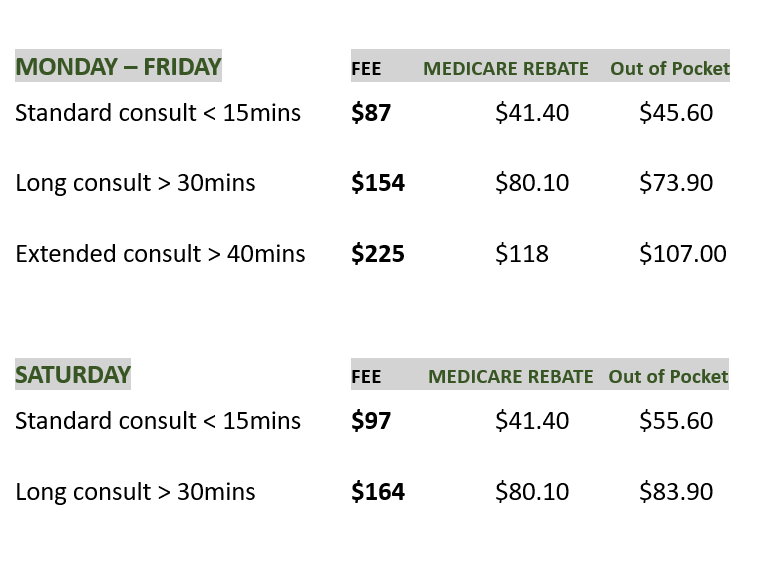Select the MEDICARE REBATE header above $118
This screenshot has width=763, height=583.
click(506, 69)
